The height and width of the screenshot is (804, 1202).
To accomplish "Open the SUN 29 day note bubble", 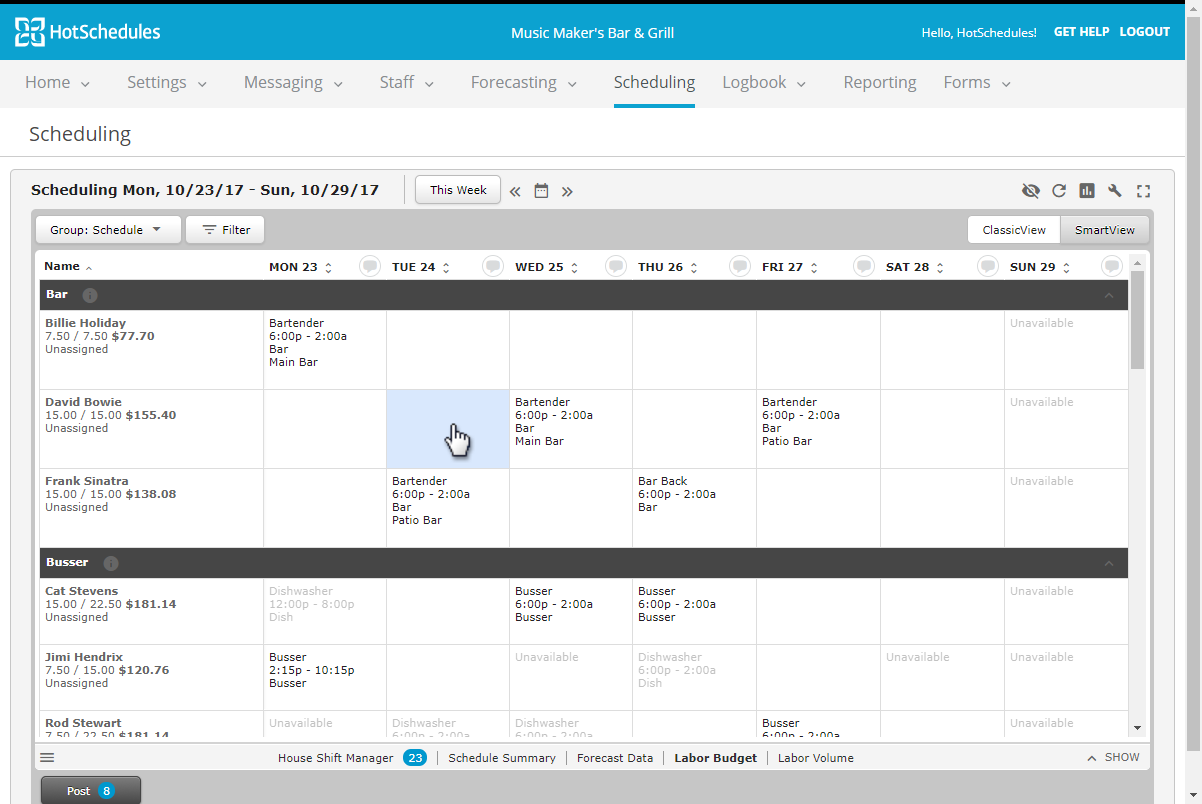I will 1112,266.
